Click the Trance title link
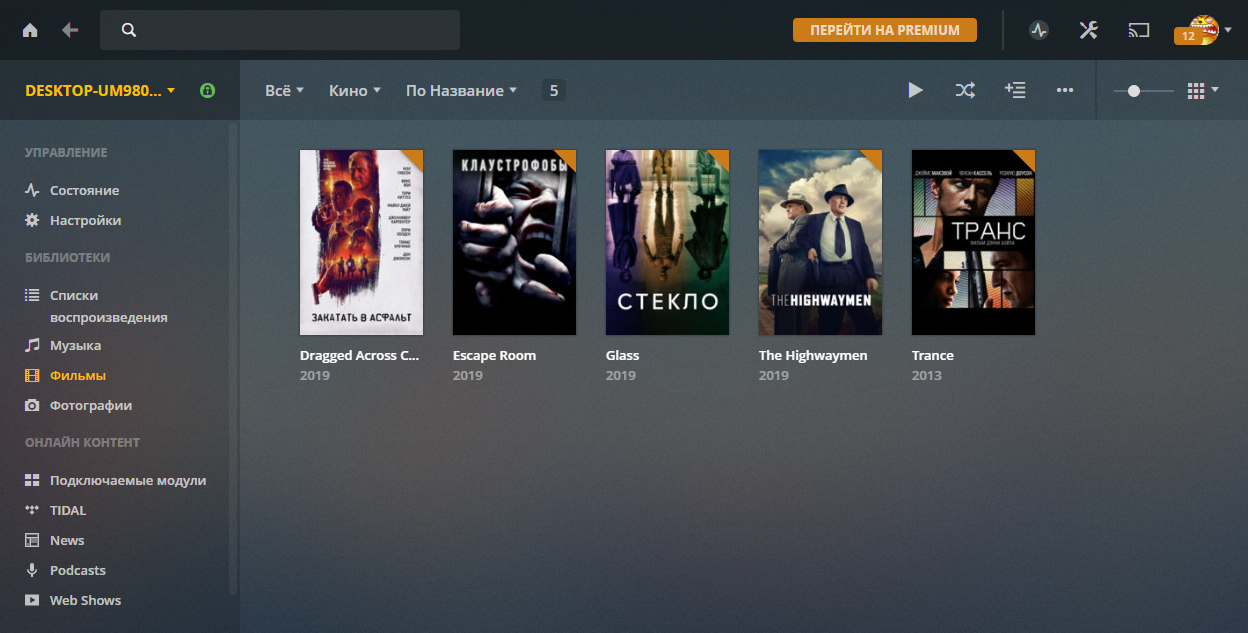The image size is (1248, 633). tap(933, 355)
